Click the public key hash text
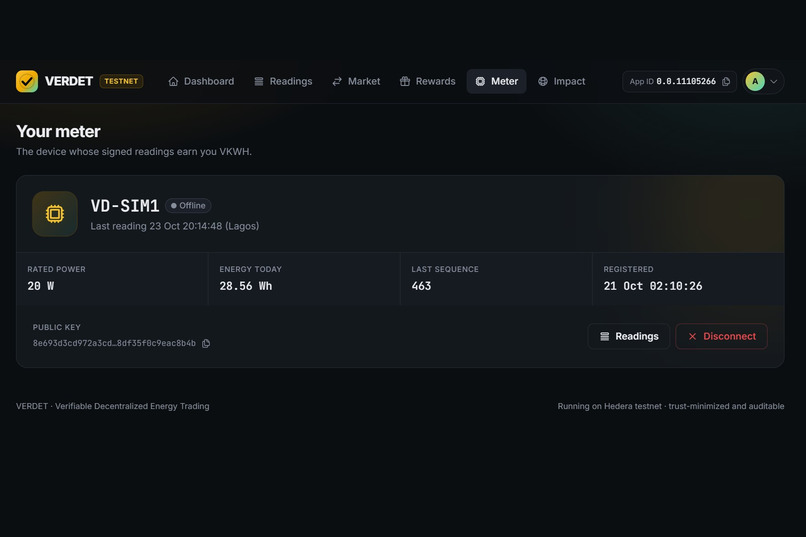Screen dimensions: 806x537 114,343
